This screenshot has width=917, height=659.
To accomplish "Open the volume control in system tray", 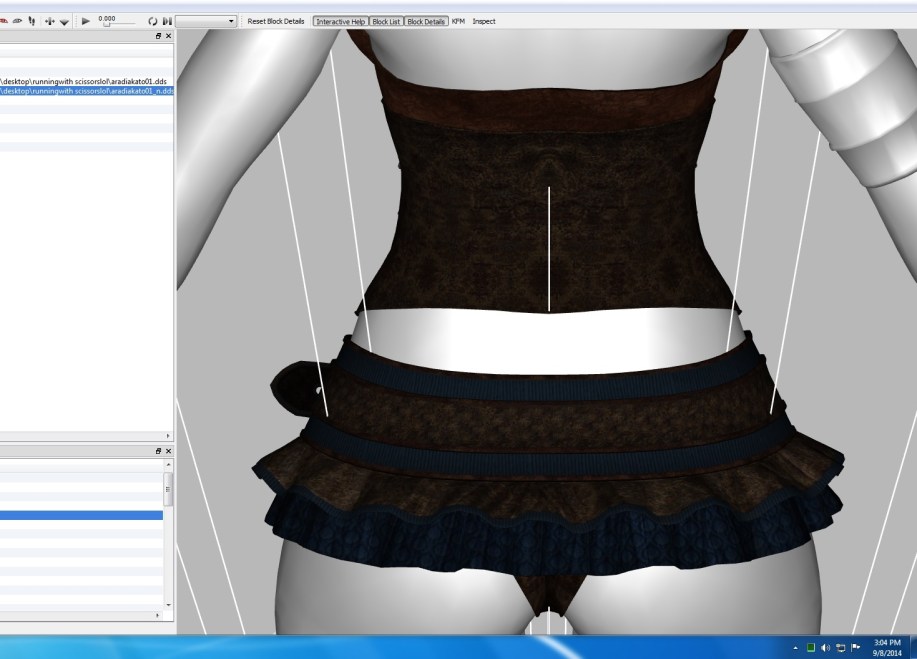I will pos(825,647).
